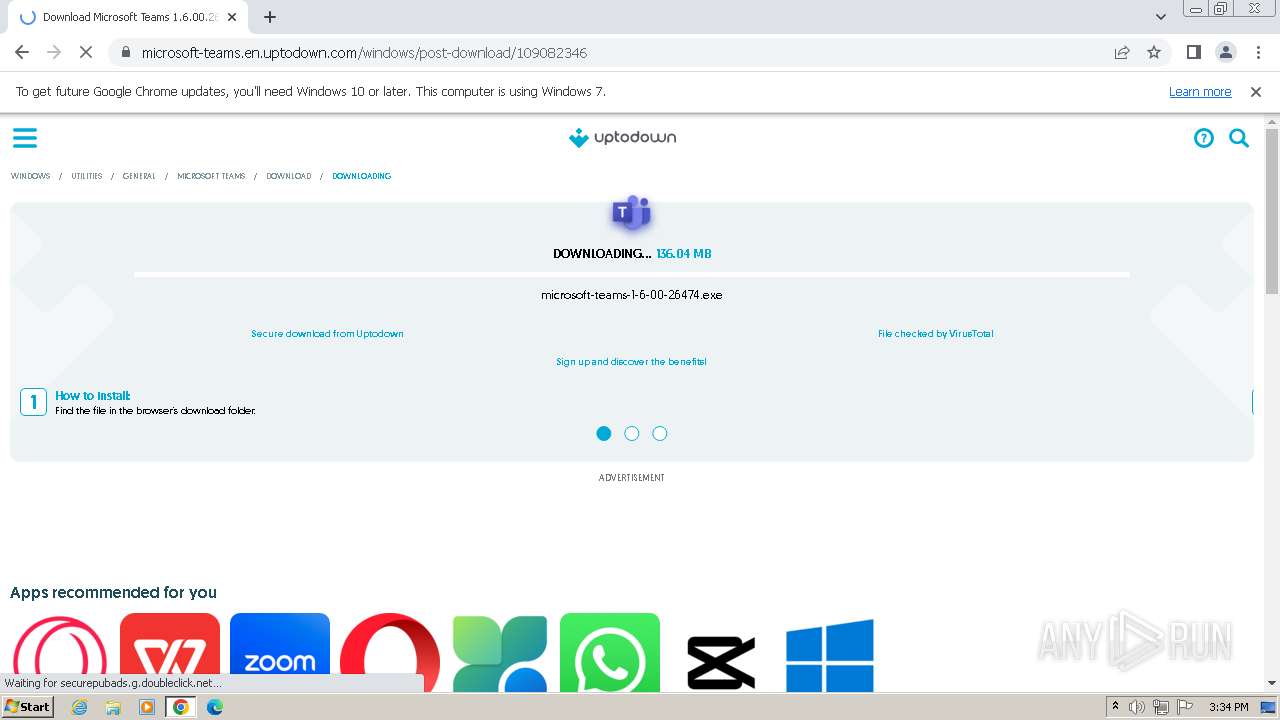The width and height of the screenshot is (1280, 720).
Task: Launch Internet Explorer from the taskbar
Action: [x=80, y=707]
